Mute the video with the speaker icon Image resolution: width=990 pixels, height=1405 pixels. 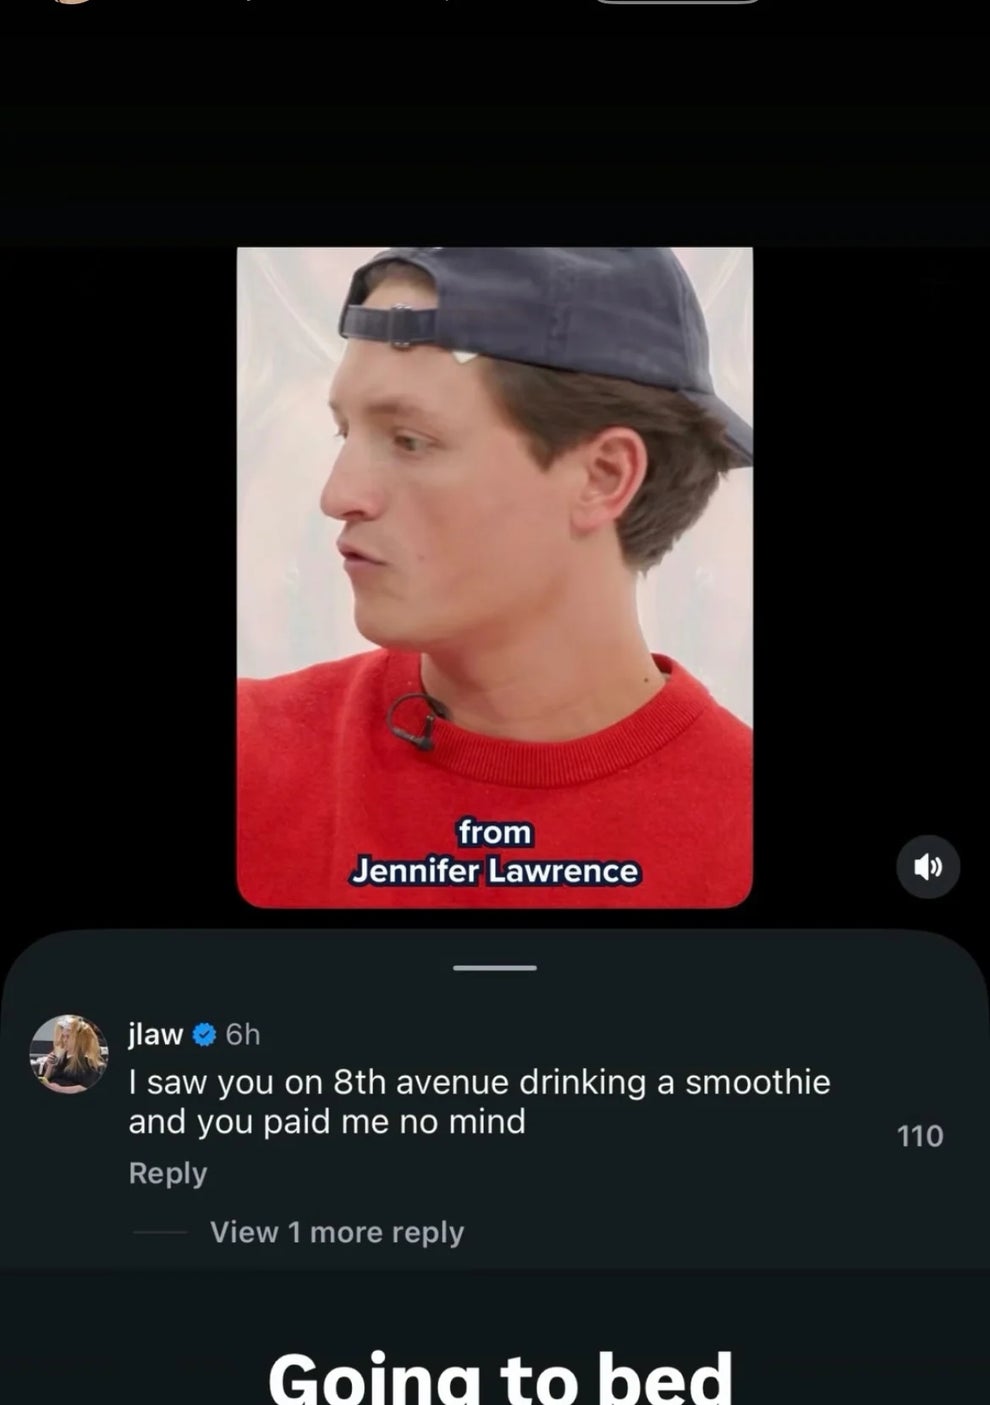click(x=928, y=866)
